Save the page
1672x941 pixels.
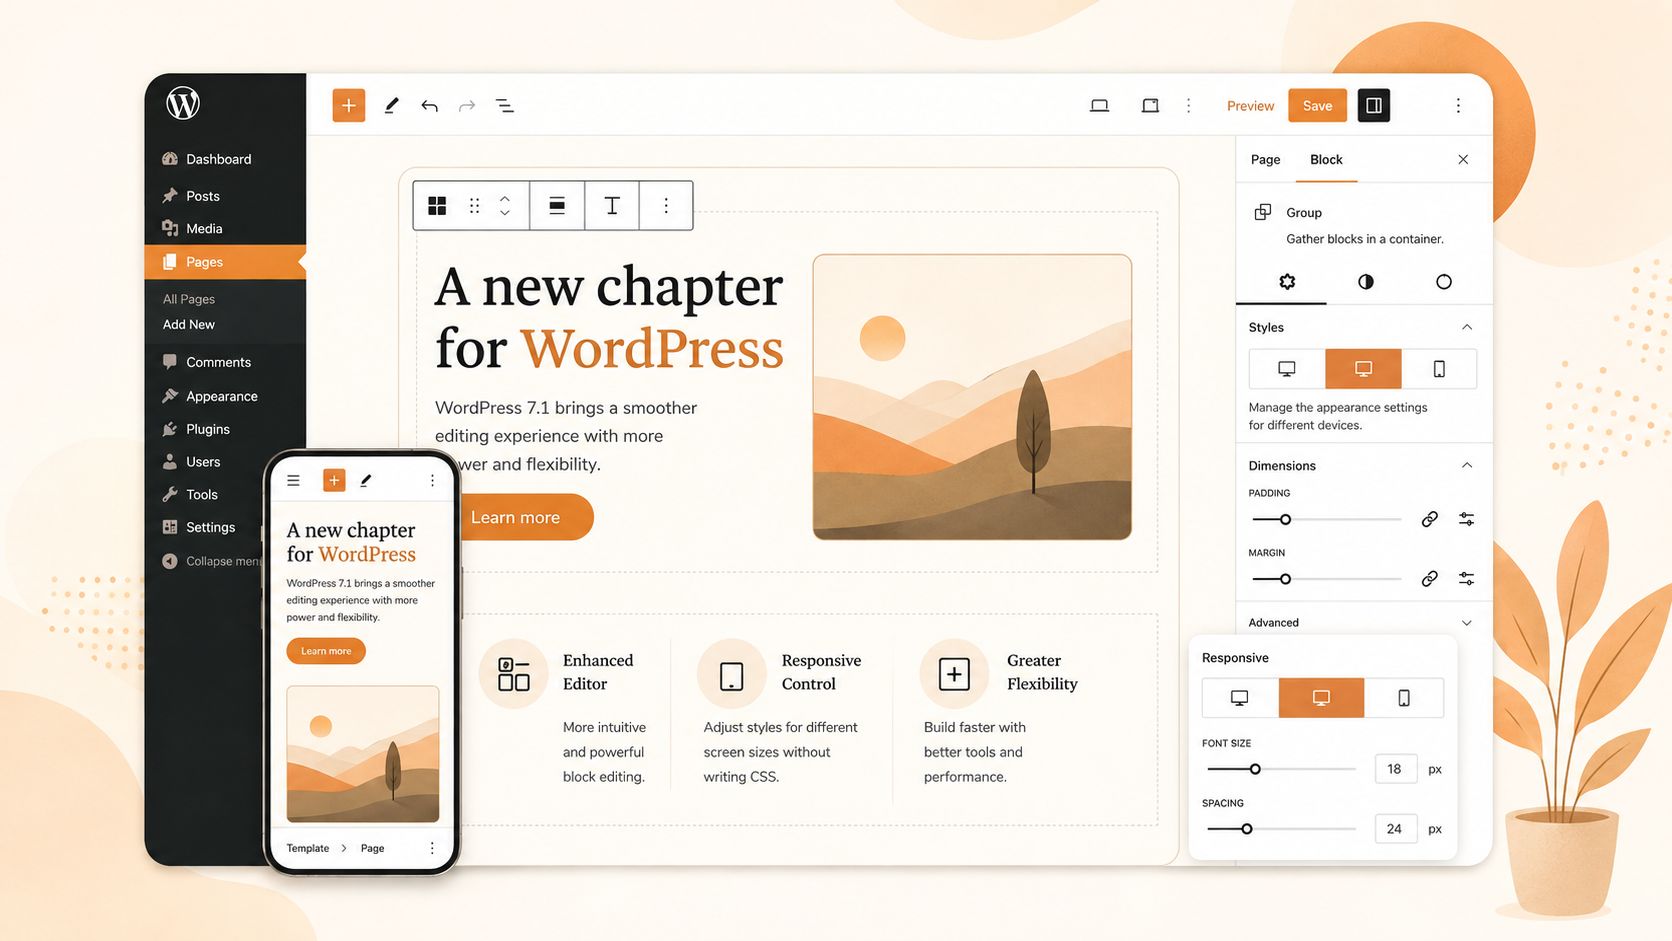pyautogui.click(x=1317, y=105)
